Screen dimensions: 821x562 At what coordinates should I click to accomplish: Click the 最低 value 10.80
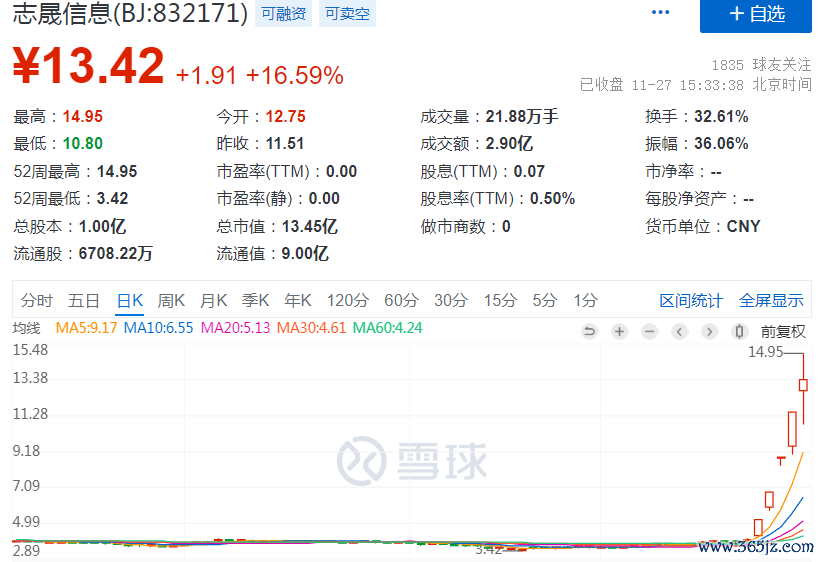coord(83,144)
